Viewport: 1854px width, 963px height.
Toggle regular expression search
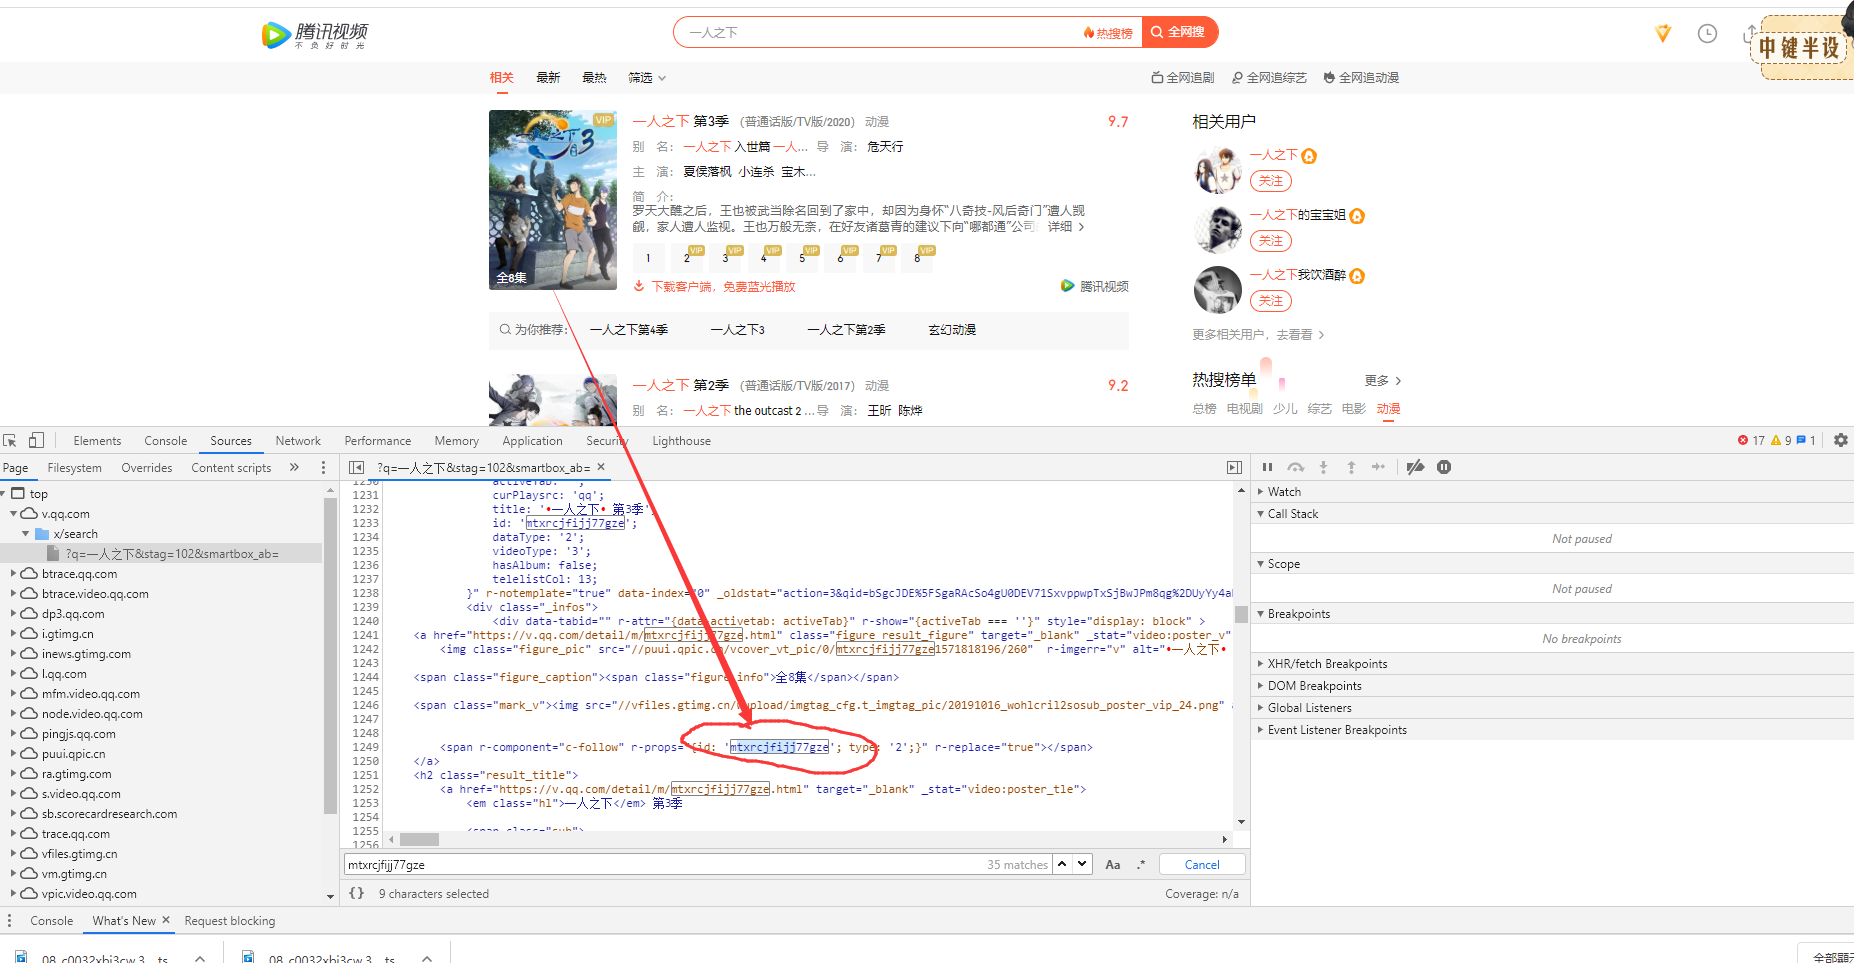pyautogui.click(x=1140, y=864)
